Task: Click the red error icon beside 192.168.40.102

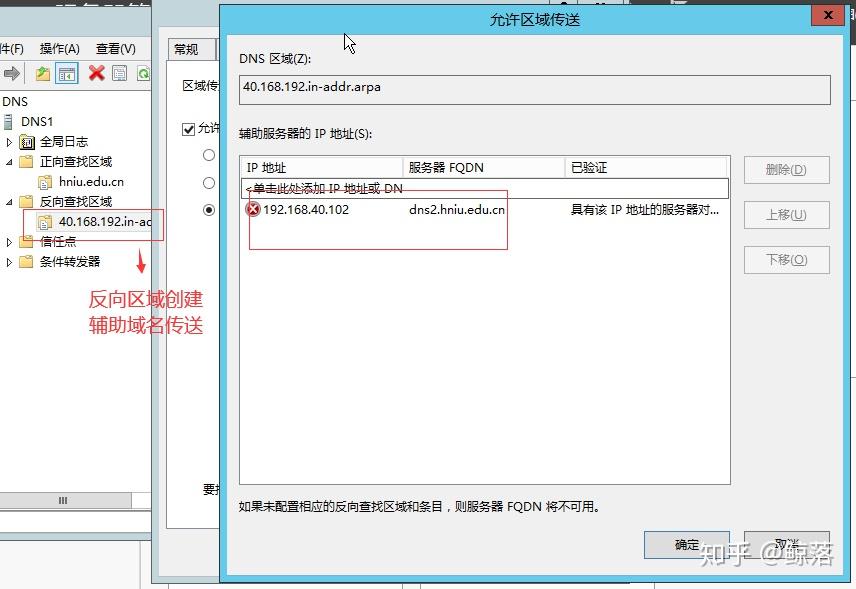Action: [x=253, y=210]
